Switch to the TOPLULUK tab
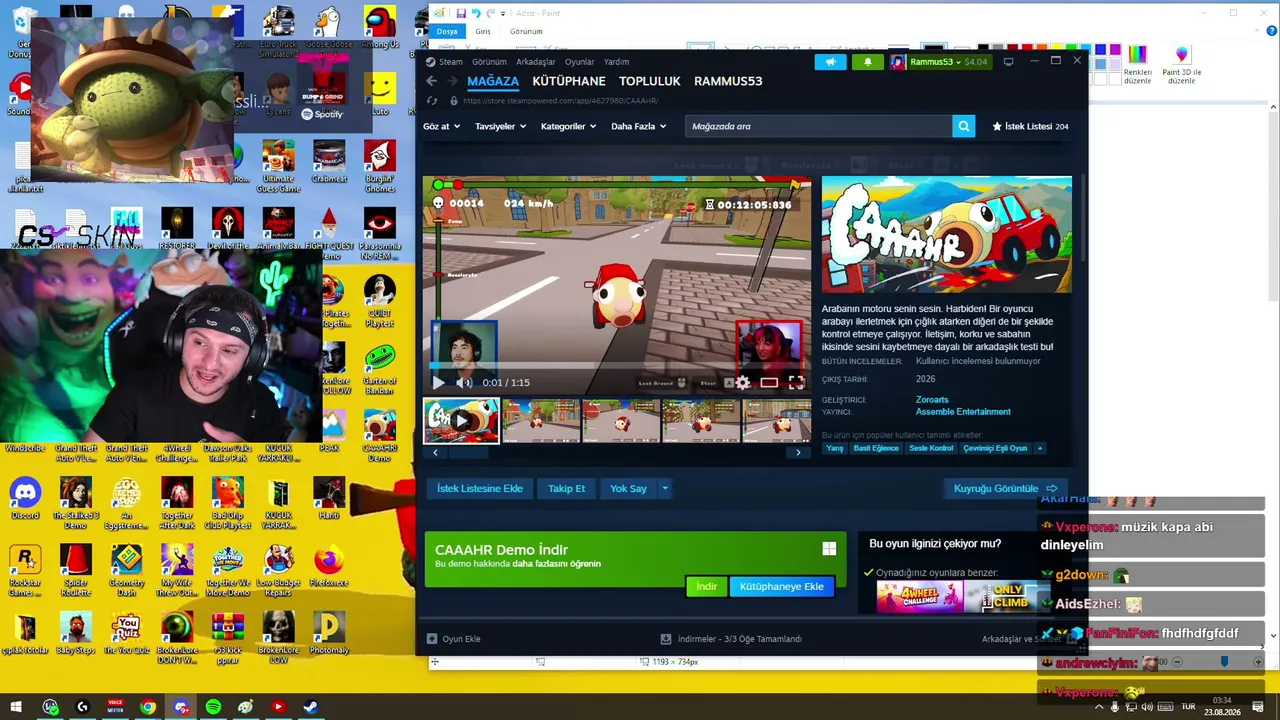This screenshot has height=720, width=1280. coord(650,81)
